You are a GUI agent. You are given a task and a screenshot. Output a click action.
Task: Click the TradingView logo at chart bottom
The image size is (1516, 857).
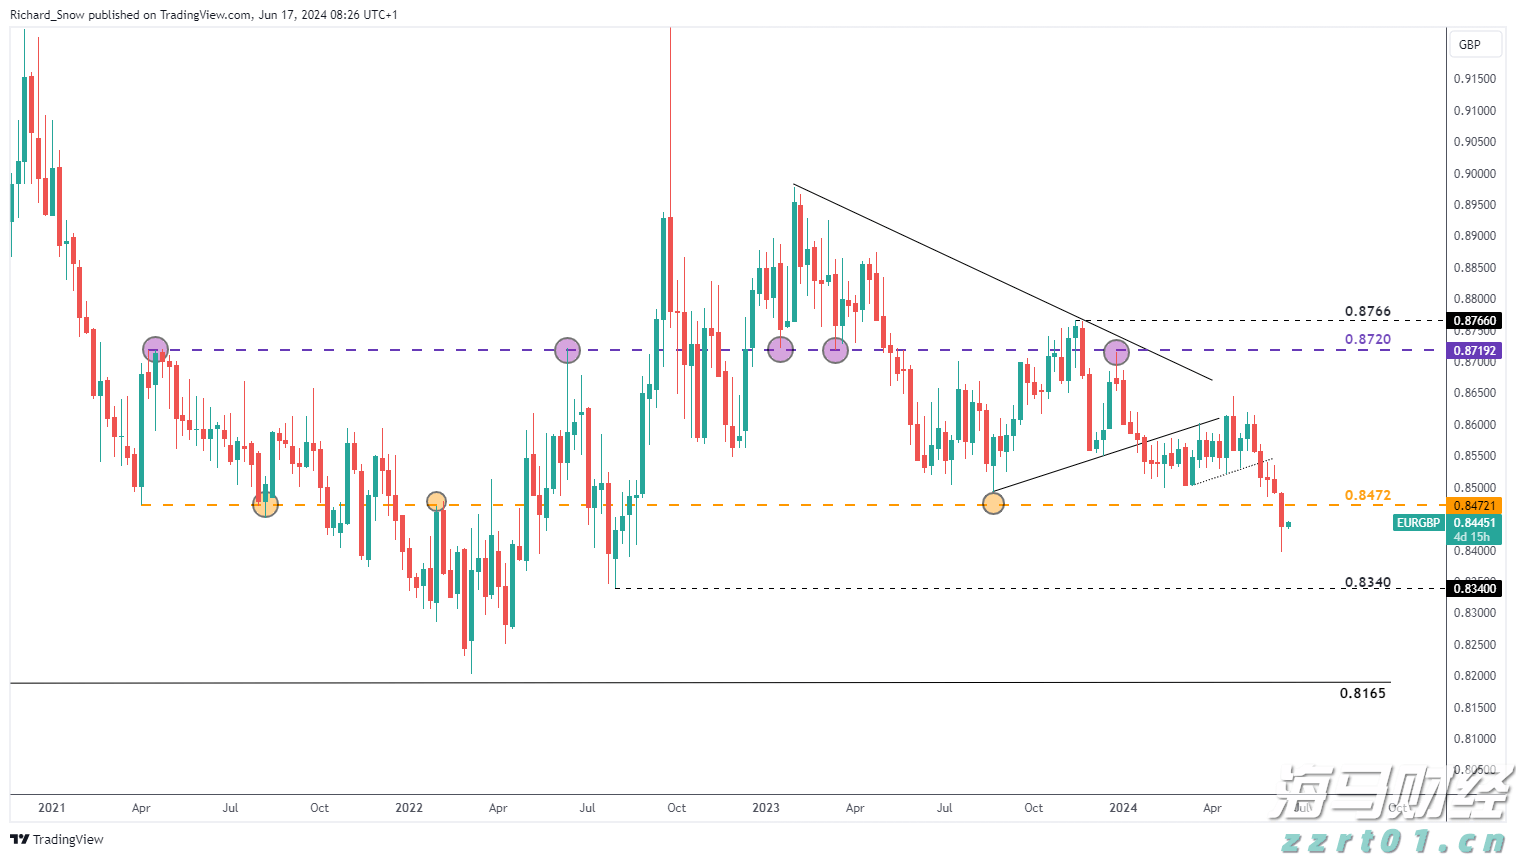(x=57, y=839)
